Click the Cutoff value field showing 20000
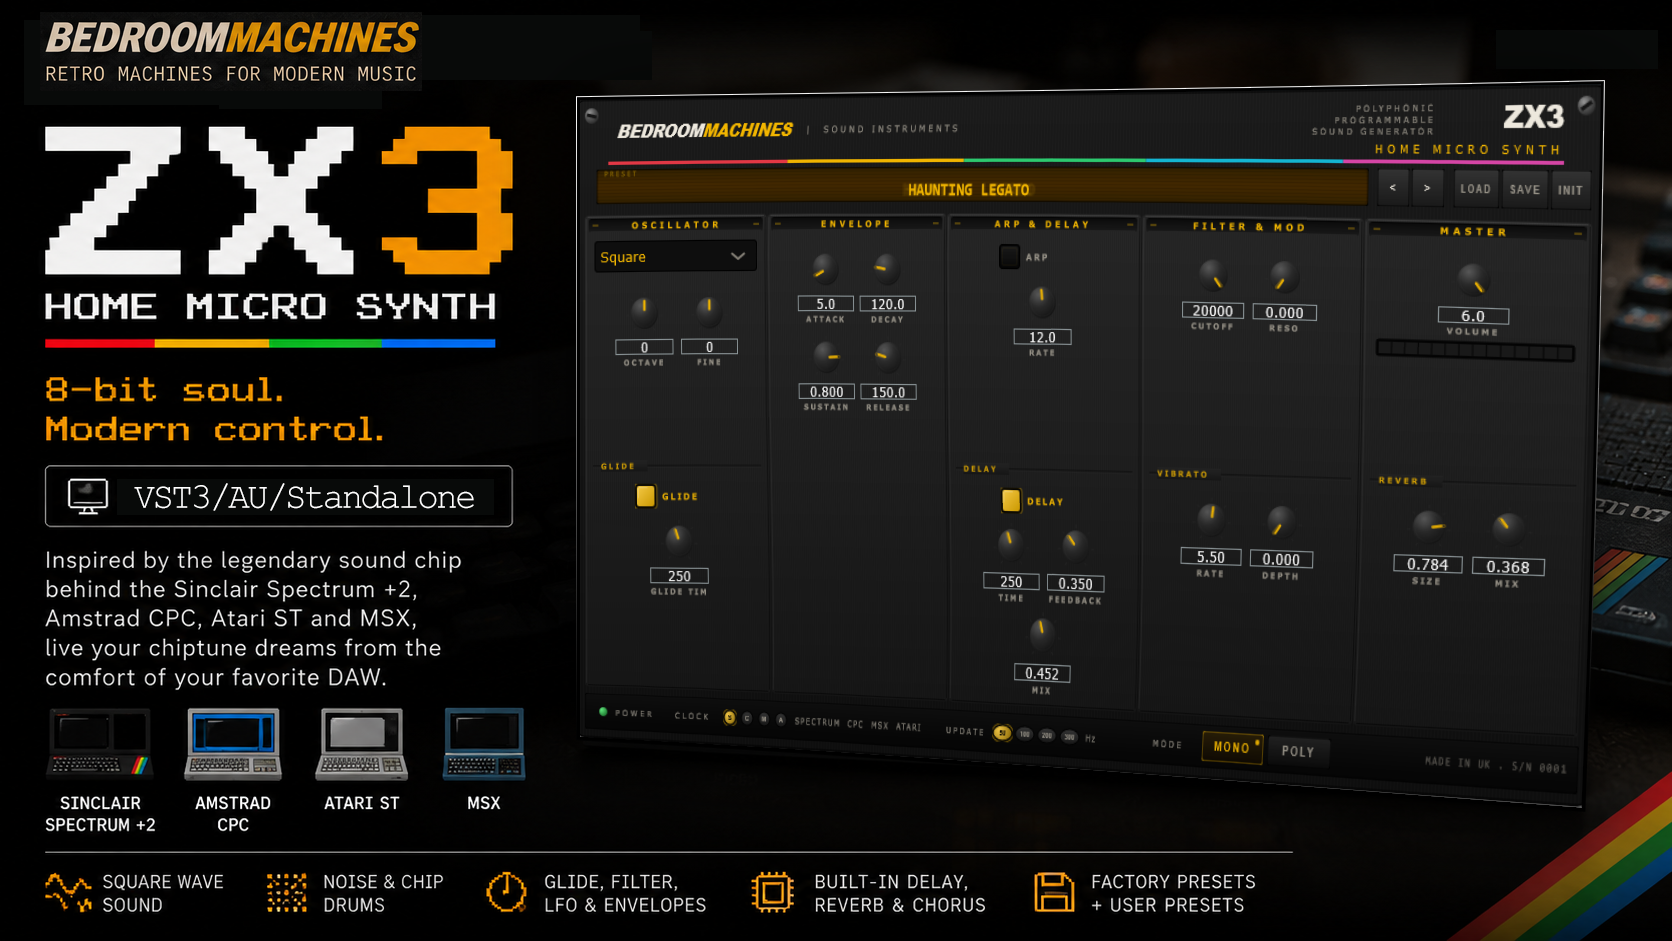Image resolution: width=1672 pixels, height=941 pixels. (x=1212, y=311)
